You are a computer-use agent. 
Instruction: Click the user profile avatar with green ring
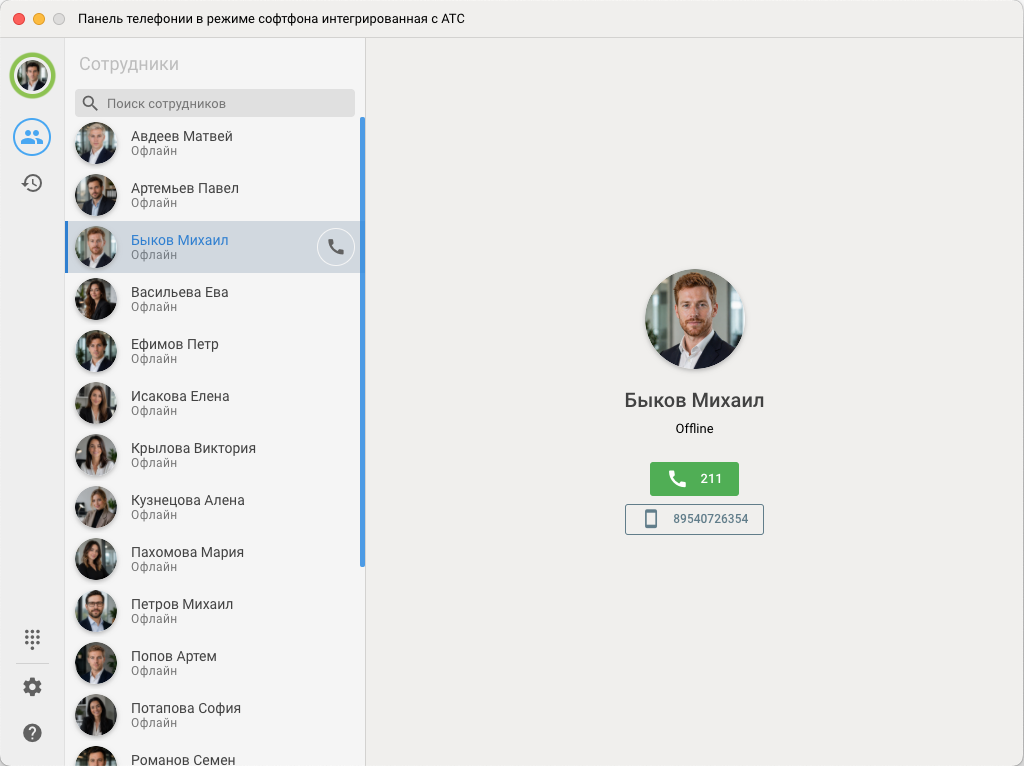(x=32, y=76)
